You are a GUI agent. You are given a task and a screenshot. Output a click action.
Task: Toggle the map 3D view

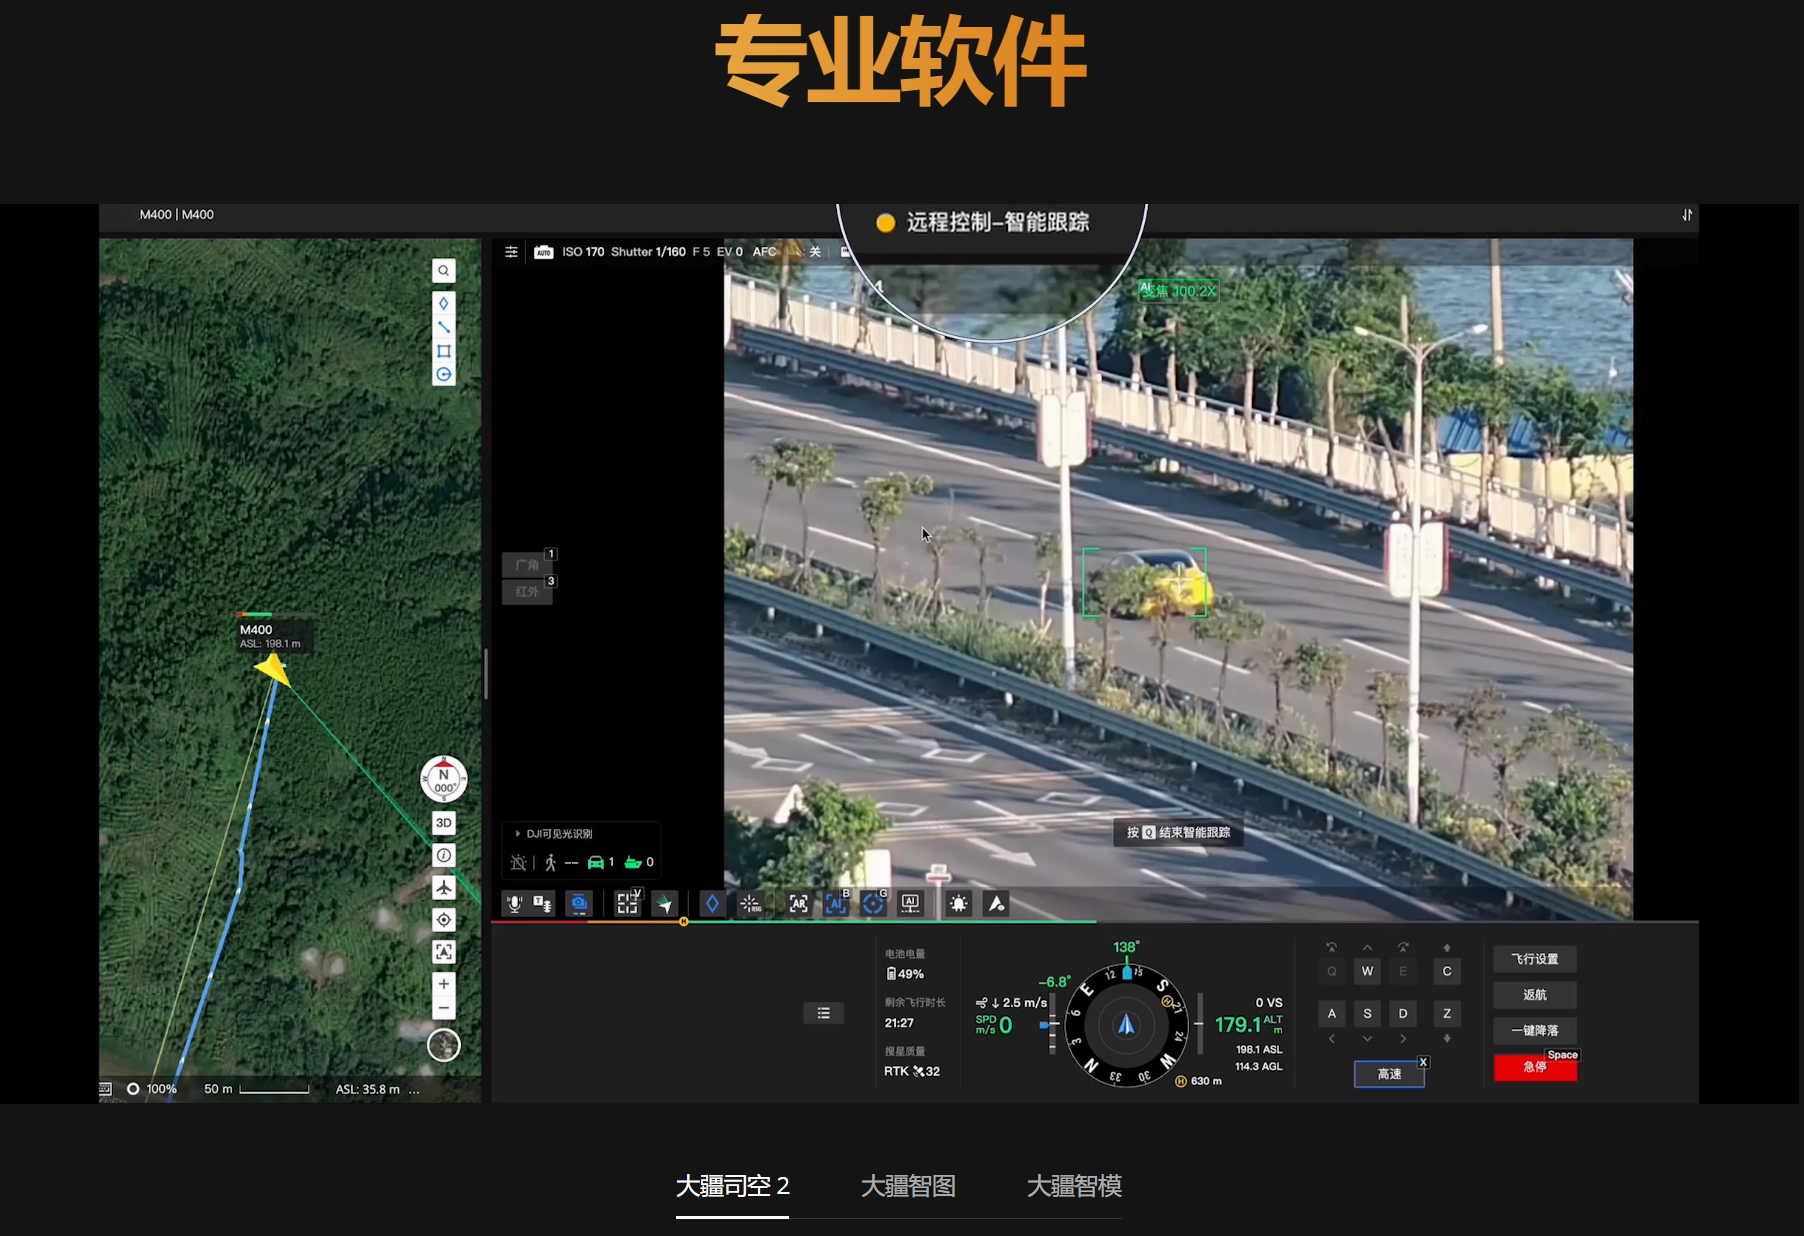444,823
